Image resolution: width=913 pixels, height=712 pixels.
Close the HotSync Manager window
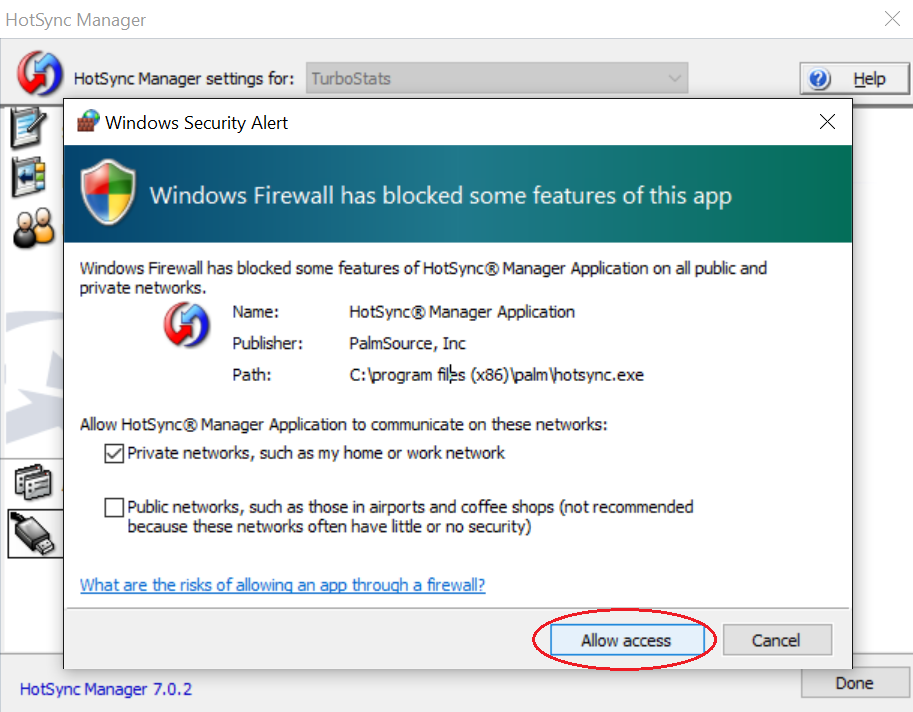[x=892, y=19]
